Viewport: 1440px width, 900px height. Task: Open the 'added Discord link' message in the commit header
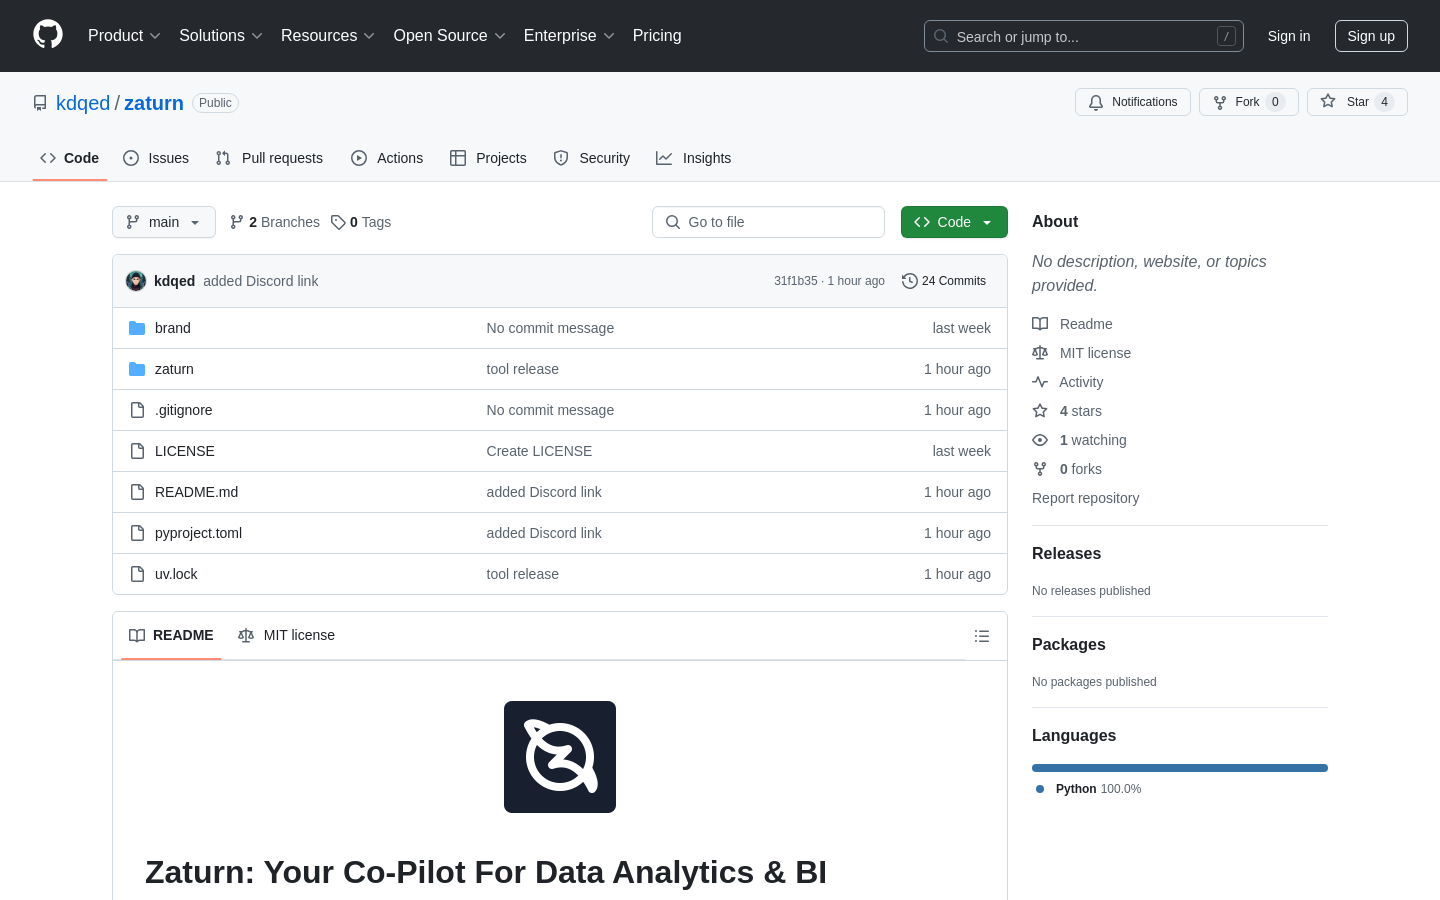click(260, 281)
